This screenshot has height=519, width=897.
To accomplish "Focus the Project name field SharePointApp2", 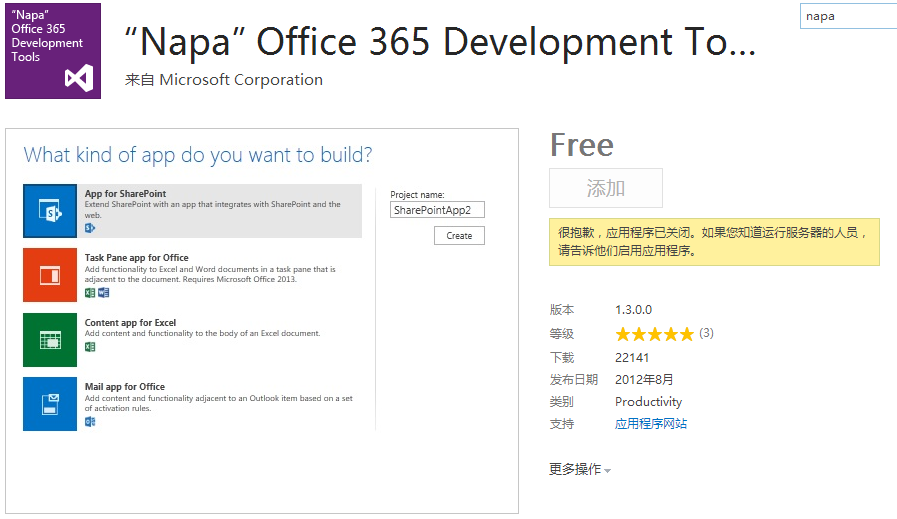I will pyautogui.click(x=438, y=210).
